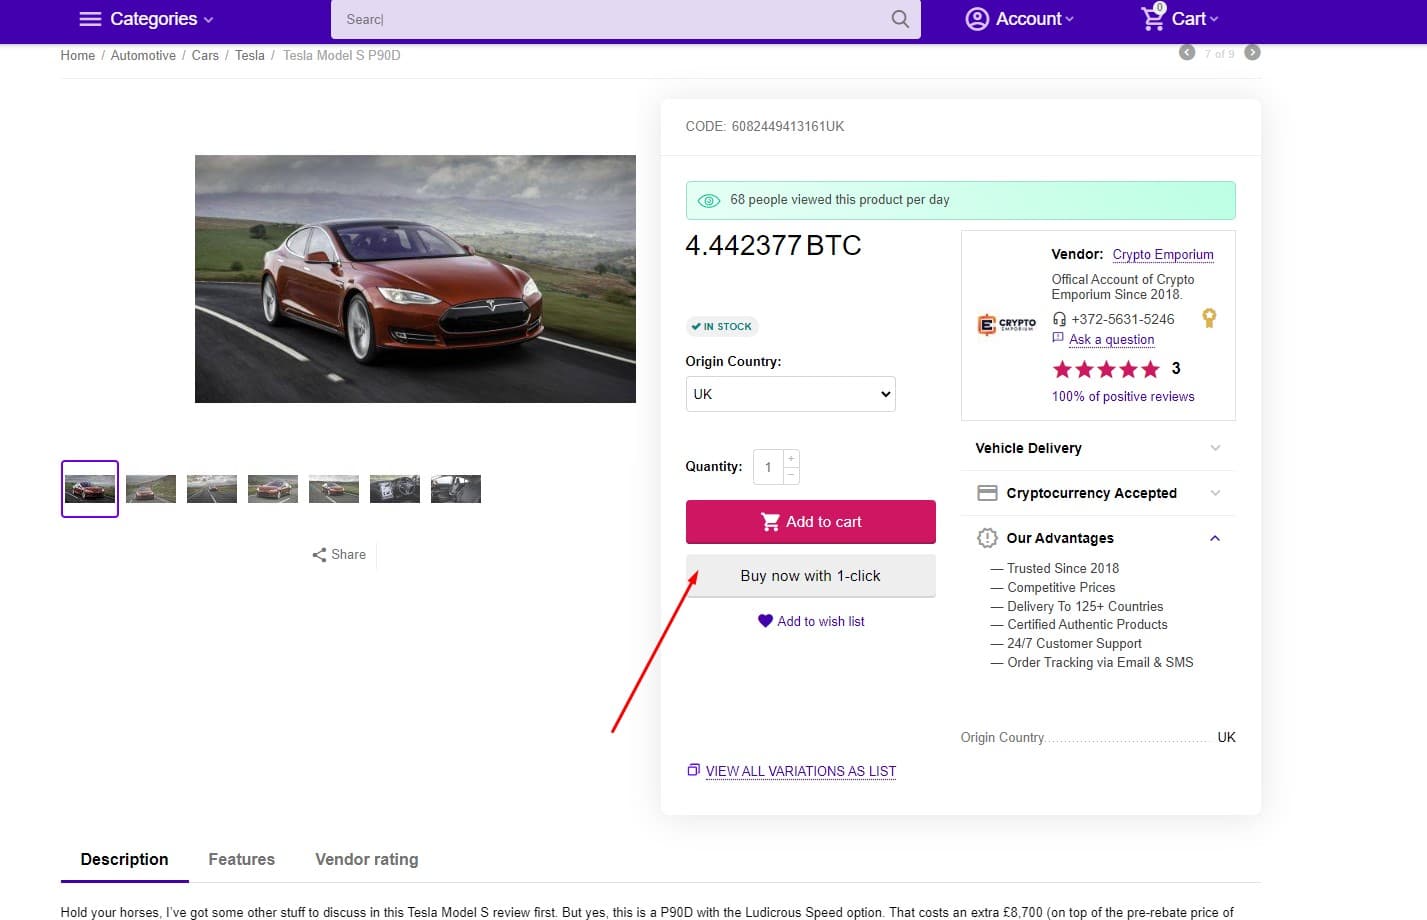Collapse the Our Advantages section

tap(1215, 538)
